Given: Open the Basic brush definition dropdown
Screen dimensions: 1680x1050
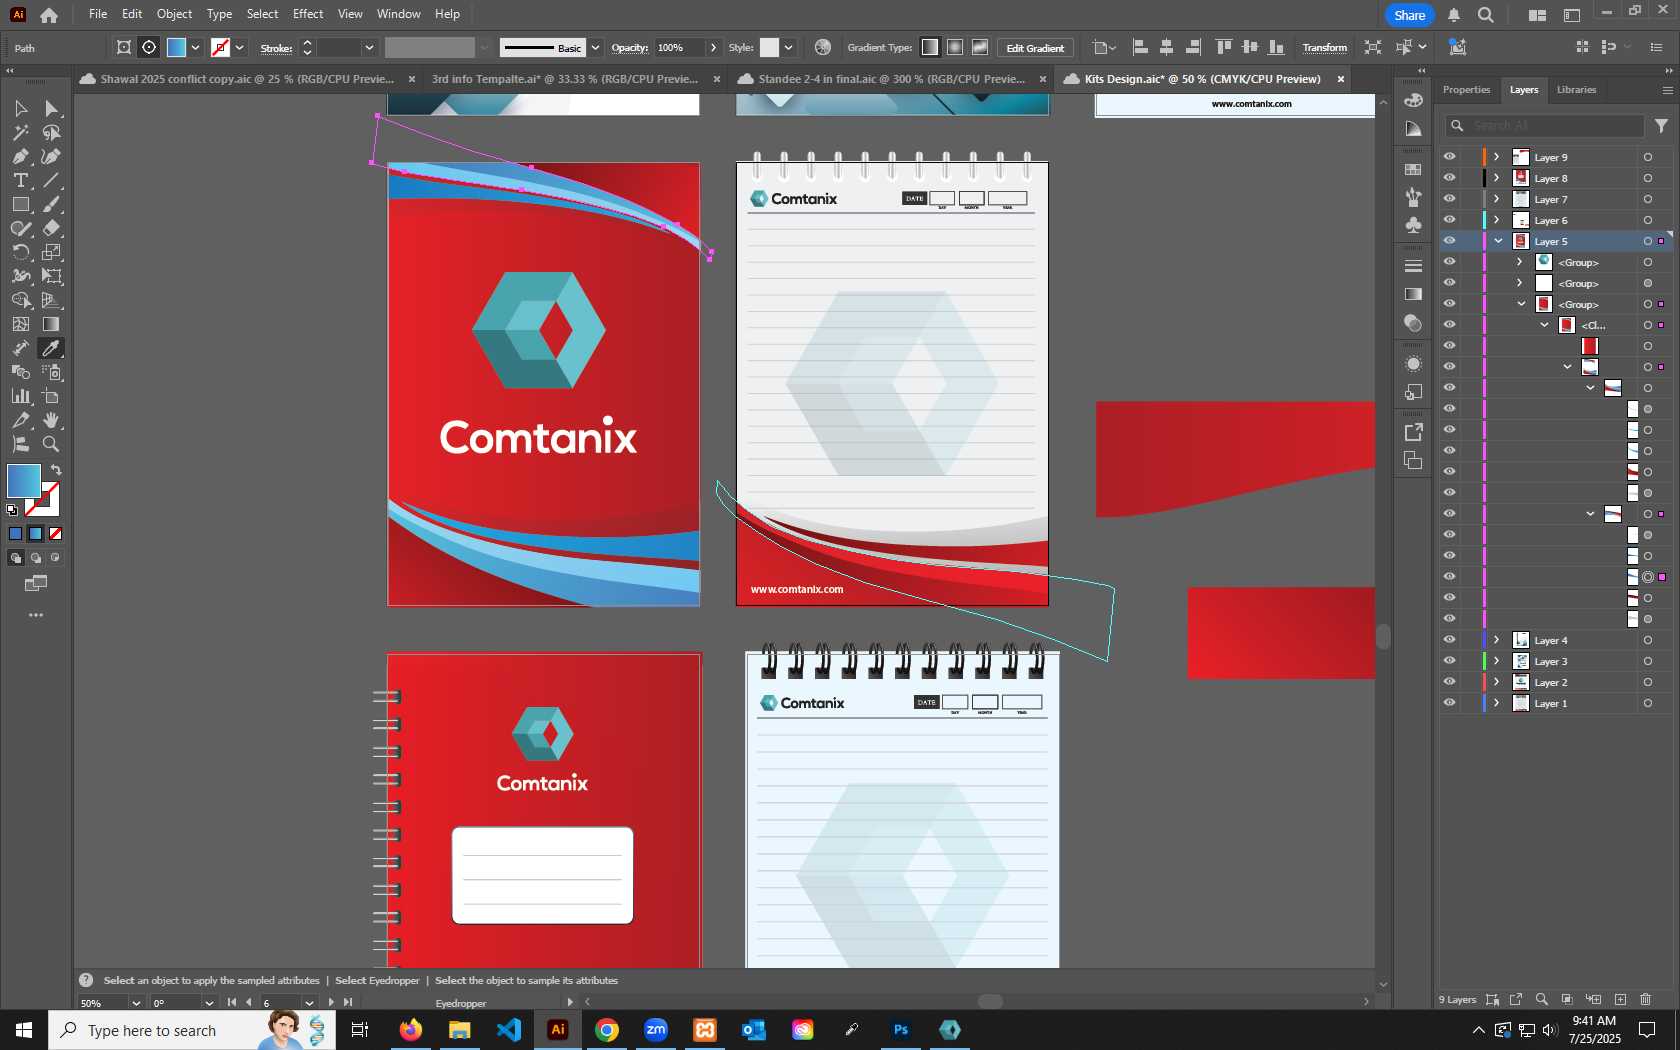Looking at the screenshot, I should [x=595, y=47].
